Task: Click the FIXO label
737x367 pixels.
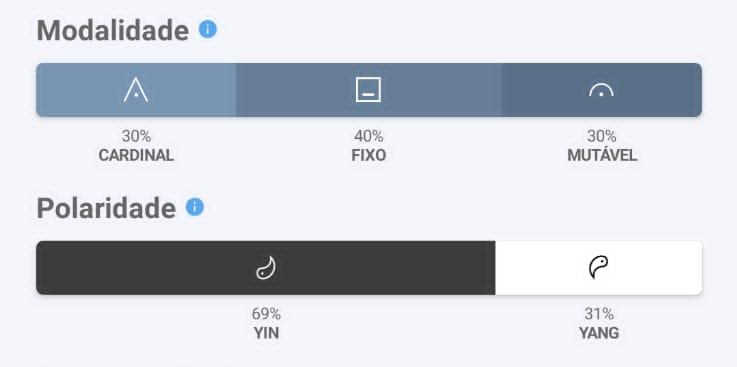Action: pos(368,156)
